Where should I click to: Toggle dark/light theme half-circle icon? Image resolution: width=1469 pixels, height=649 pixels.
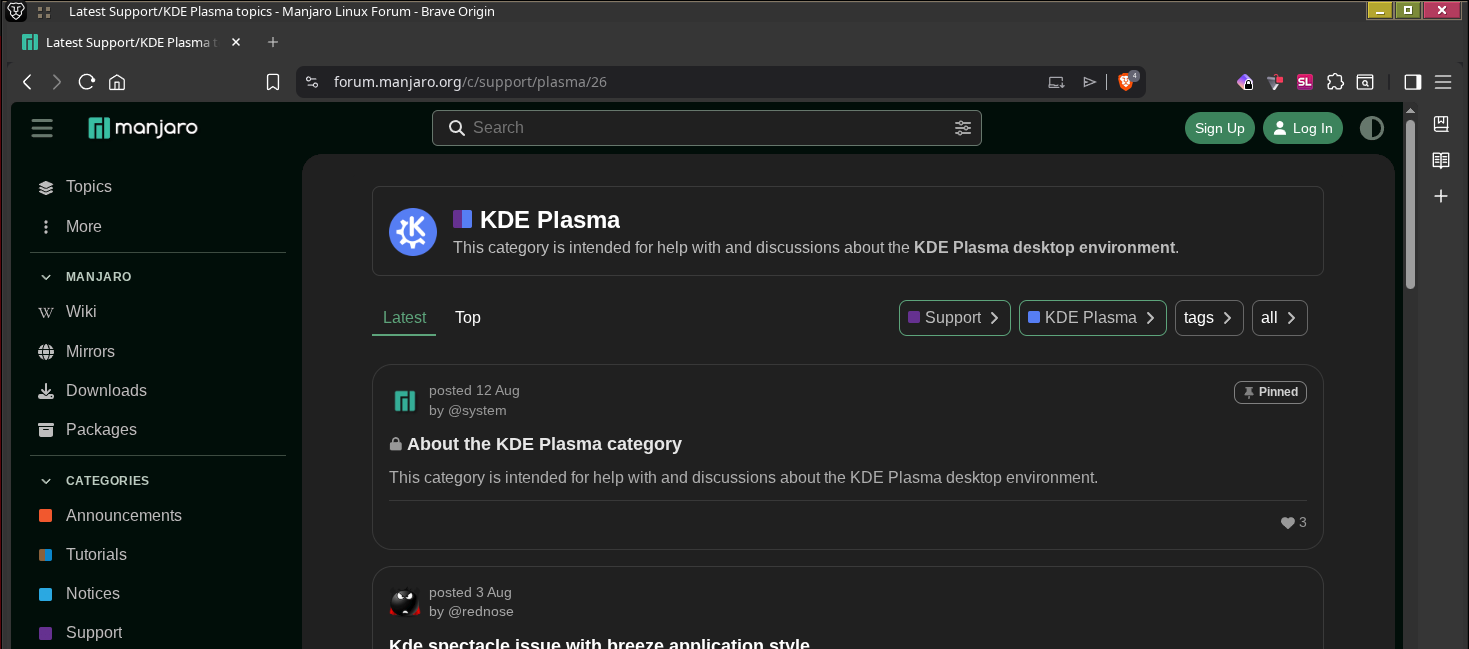tap(1372, 128)
